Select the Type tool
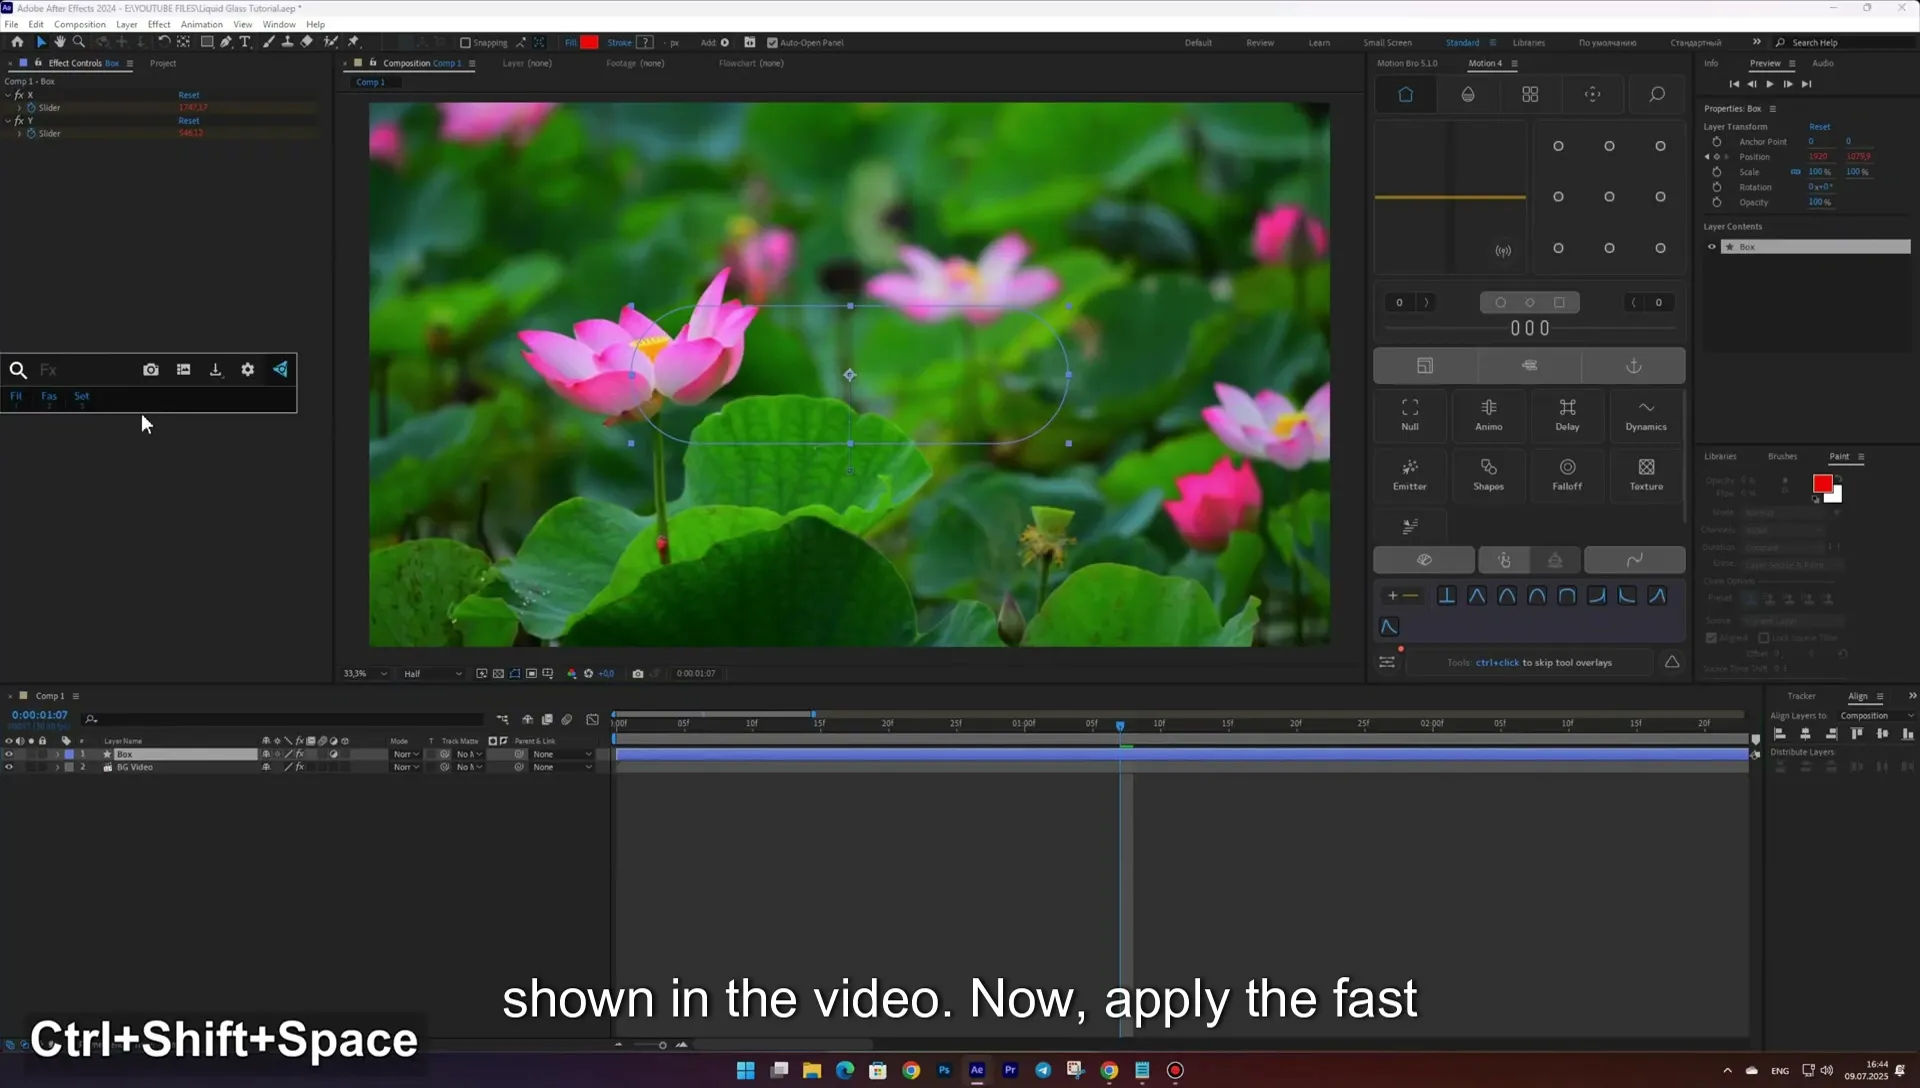 (x=245, y=42)
